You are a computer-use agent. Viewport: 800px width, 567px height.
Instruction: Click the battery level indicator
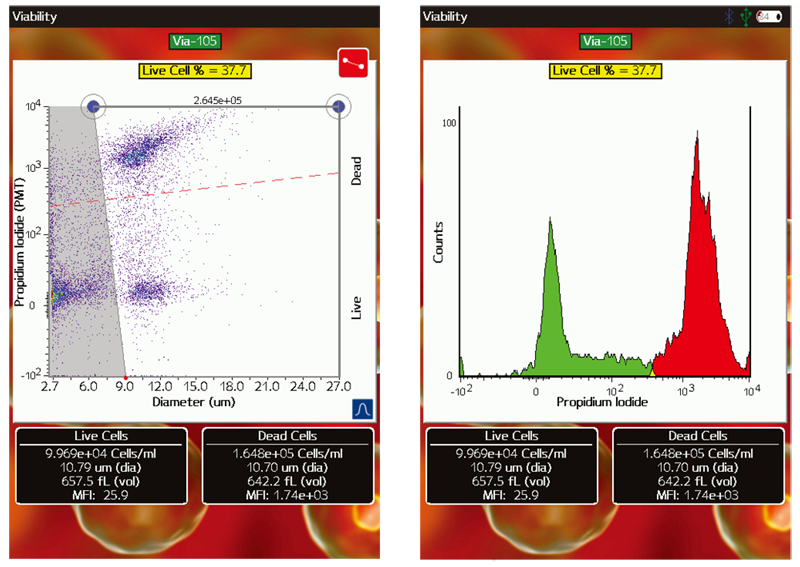[769, 16]
